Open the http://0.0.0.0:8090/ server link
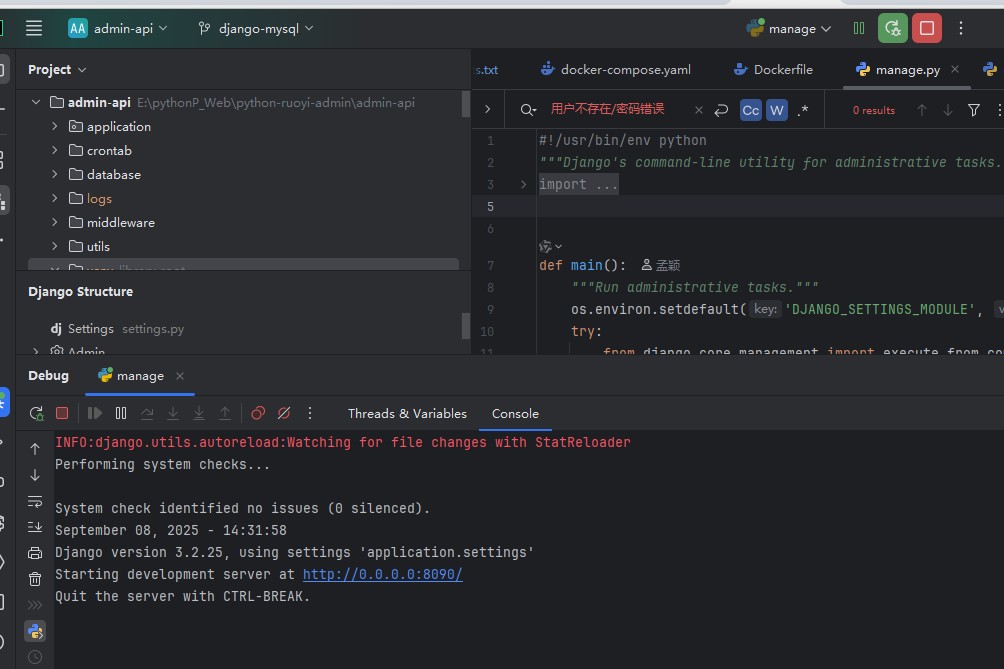 tap(382, 574)
